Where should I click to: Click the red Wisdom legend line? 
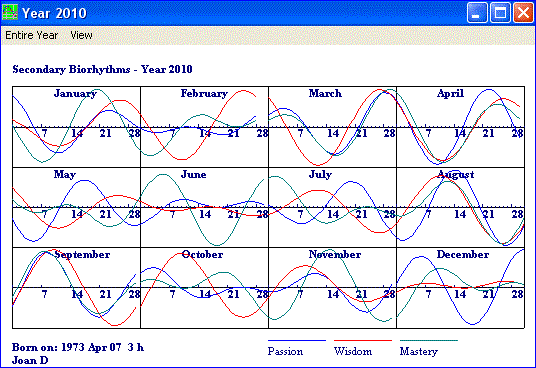(x=363, y=340)
